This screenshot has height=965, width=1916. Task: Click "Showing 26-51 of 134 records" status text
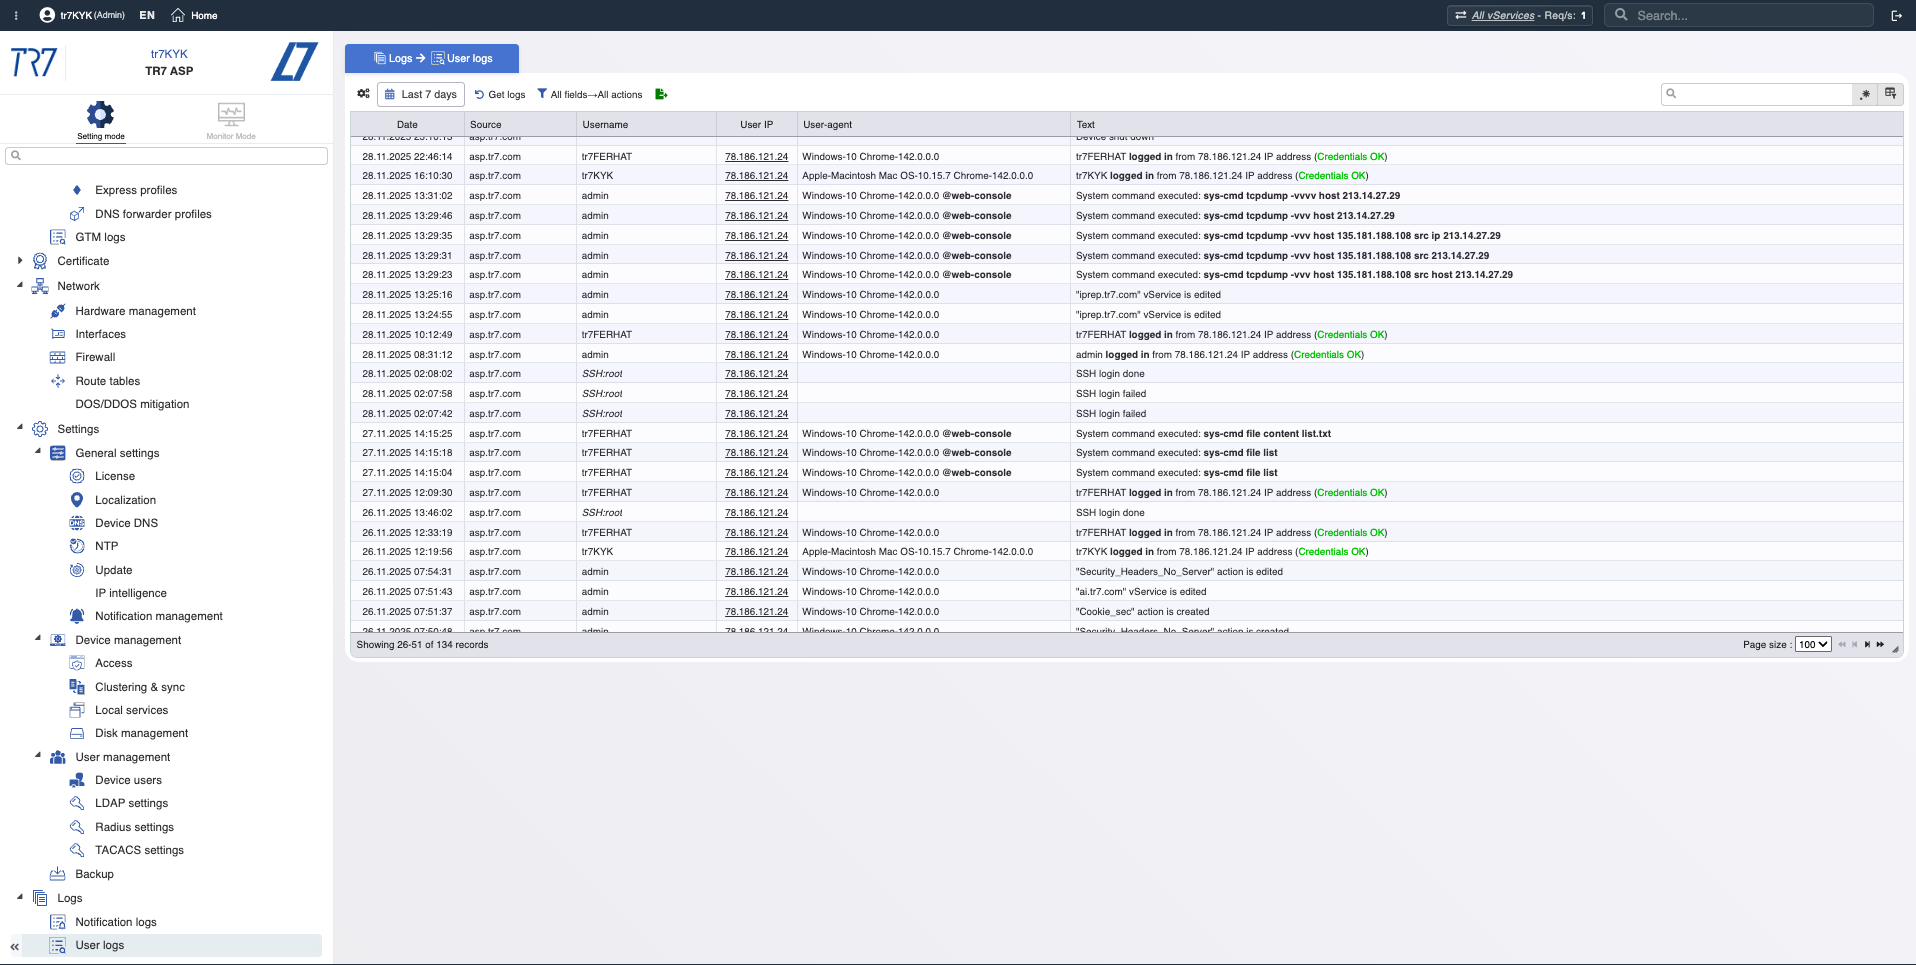pyautogui.click(x=422, y=645)
